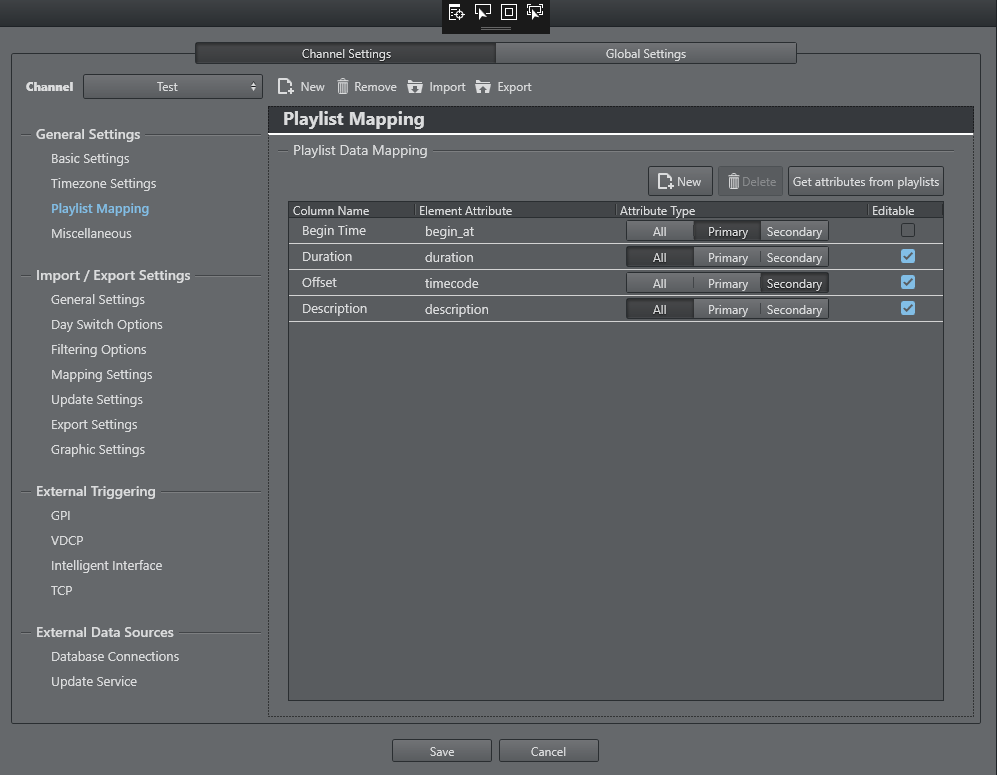Click the first icon in the top floating toolbar
Image resolution: width=997 pixels, height=775 pixels.
[456, 12]
